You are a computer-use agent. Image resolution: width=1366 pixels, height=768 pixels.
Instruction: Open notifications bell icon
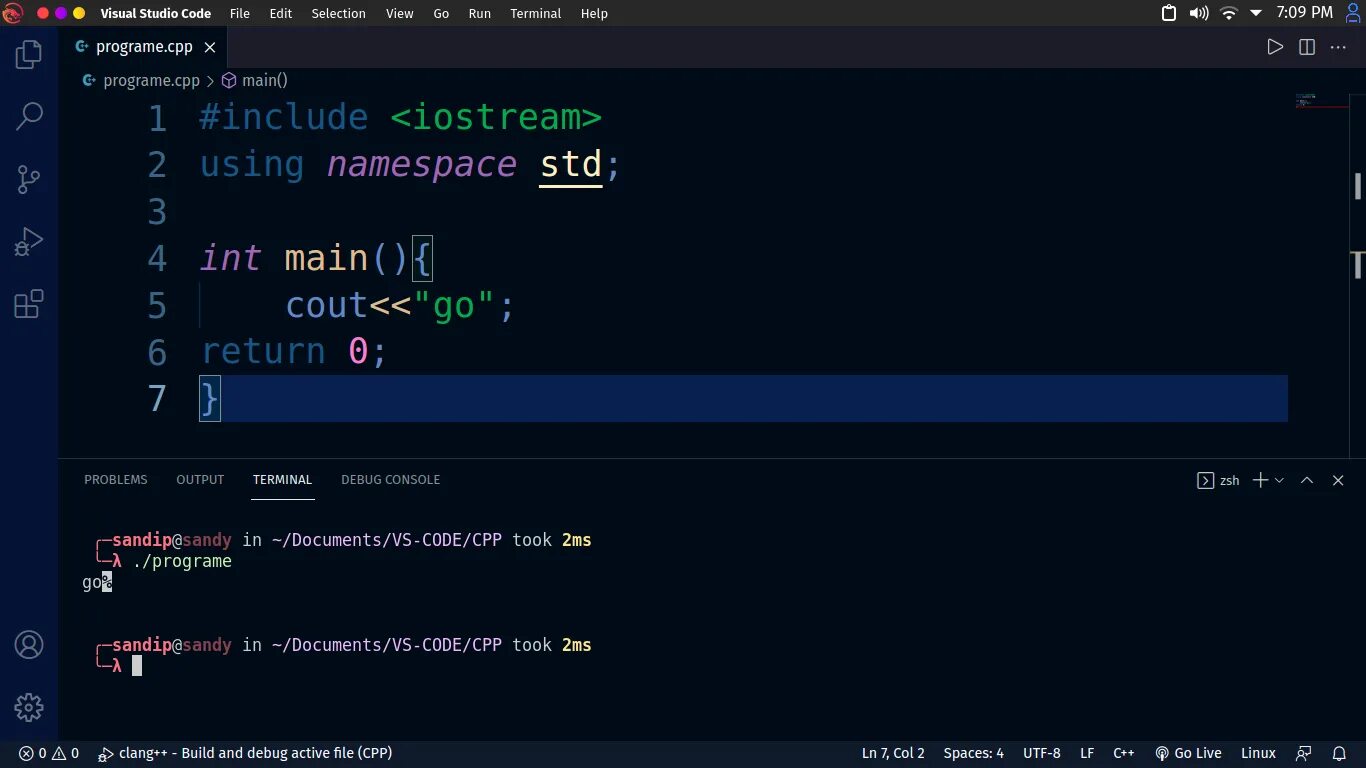coord(1339,753)
